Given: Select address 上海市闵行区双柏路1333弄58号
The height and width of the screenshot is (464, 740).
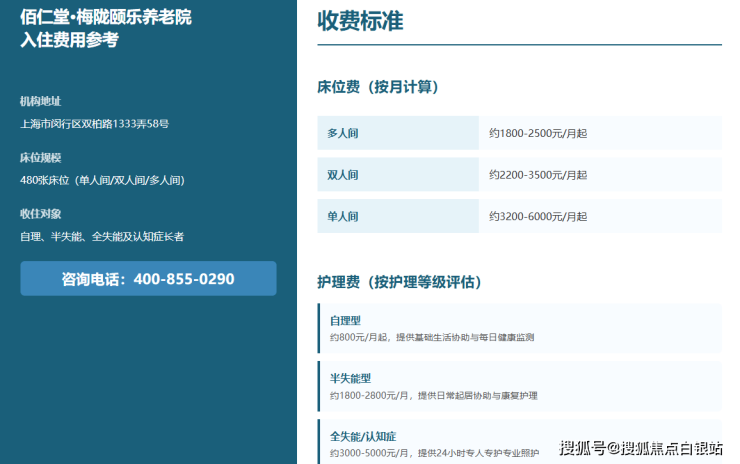Looking at the screenshot, I should [x=94, y=124].
